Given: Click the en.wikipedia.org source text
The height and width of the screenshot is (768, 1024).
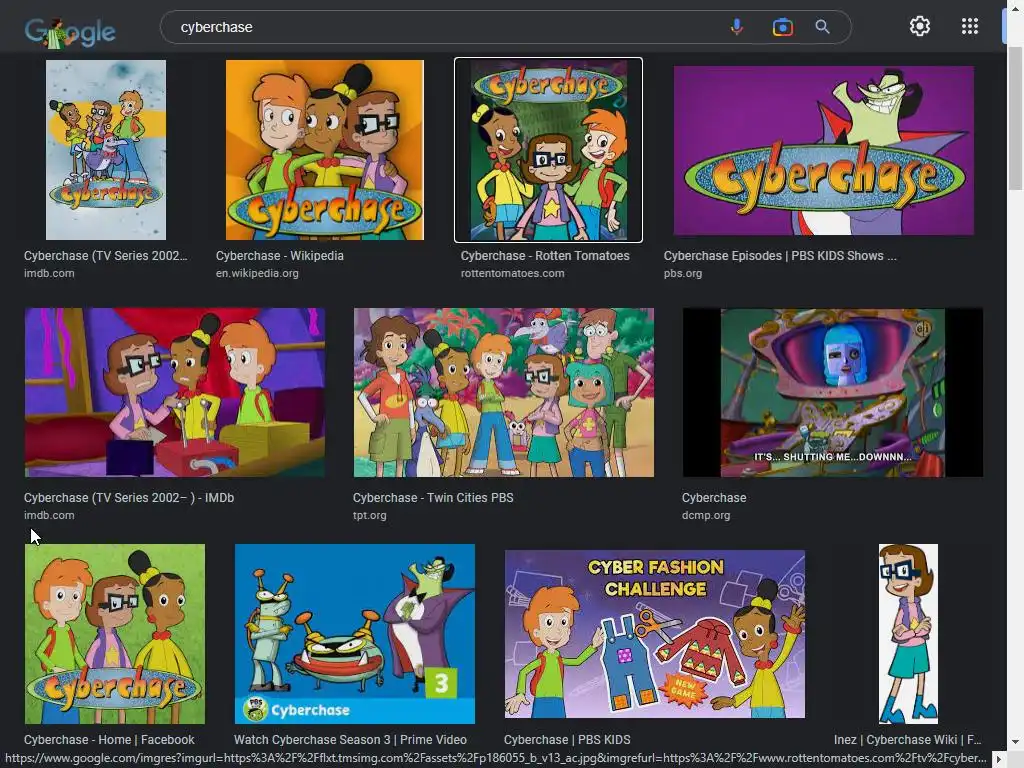Looking at the screenshot, I should click(257, 273).
